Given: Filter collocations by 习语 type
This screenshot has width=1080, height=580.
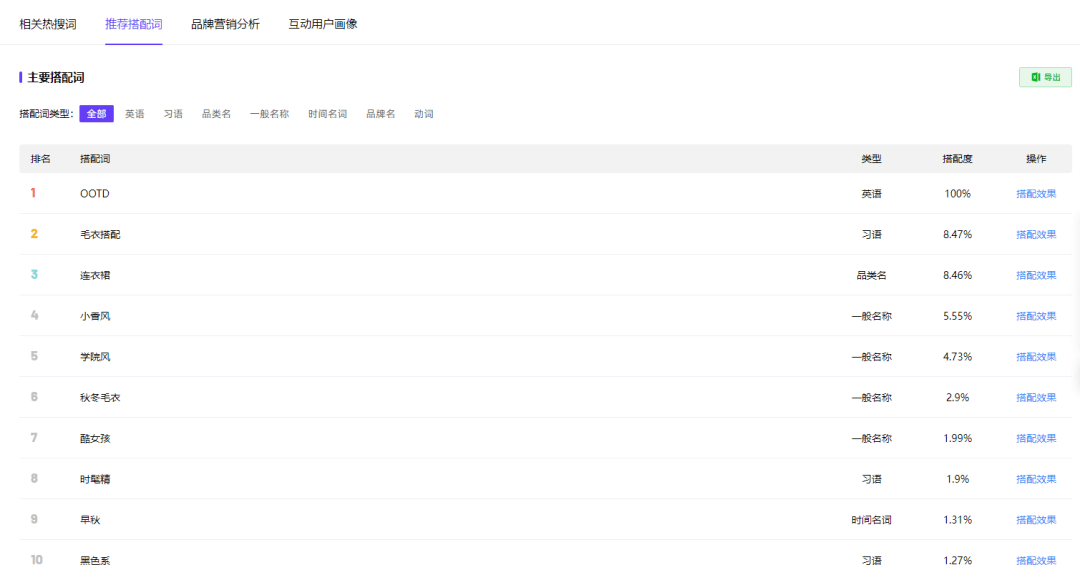Looking at the screenshot, I should pos(173,114).
